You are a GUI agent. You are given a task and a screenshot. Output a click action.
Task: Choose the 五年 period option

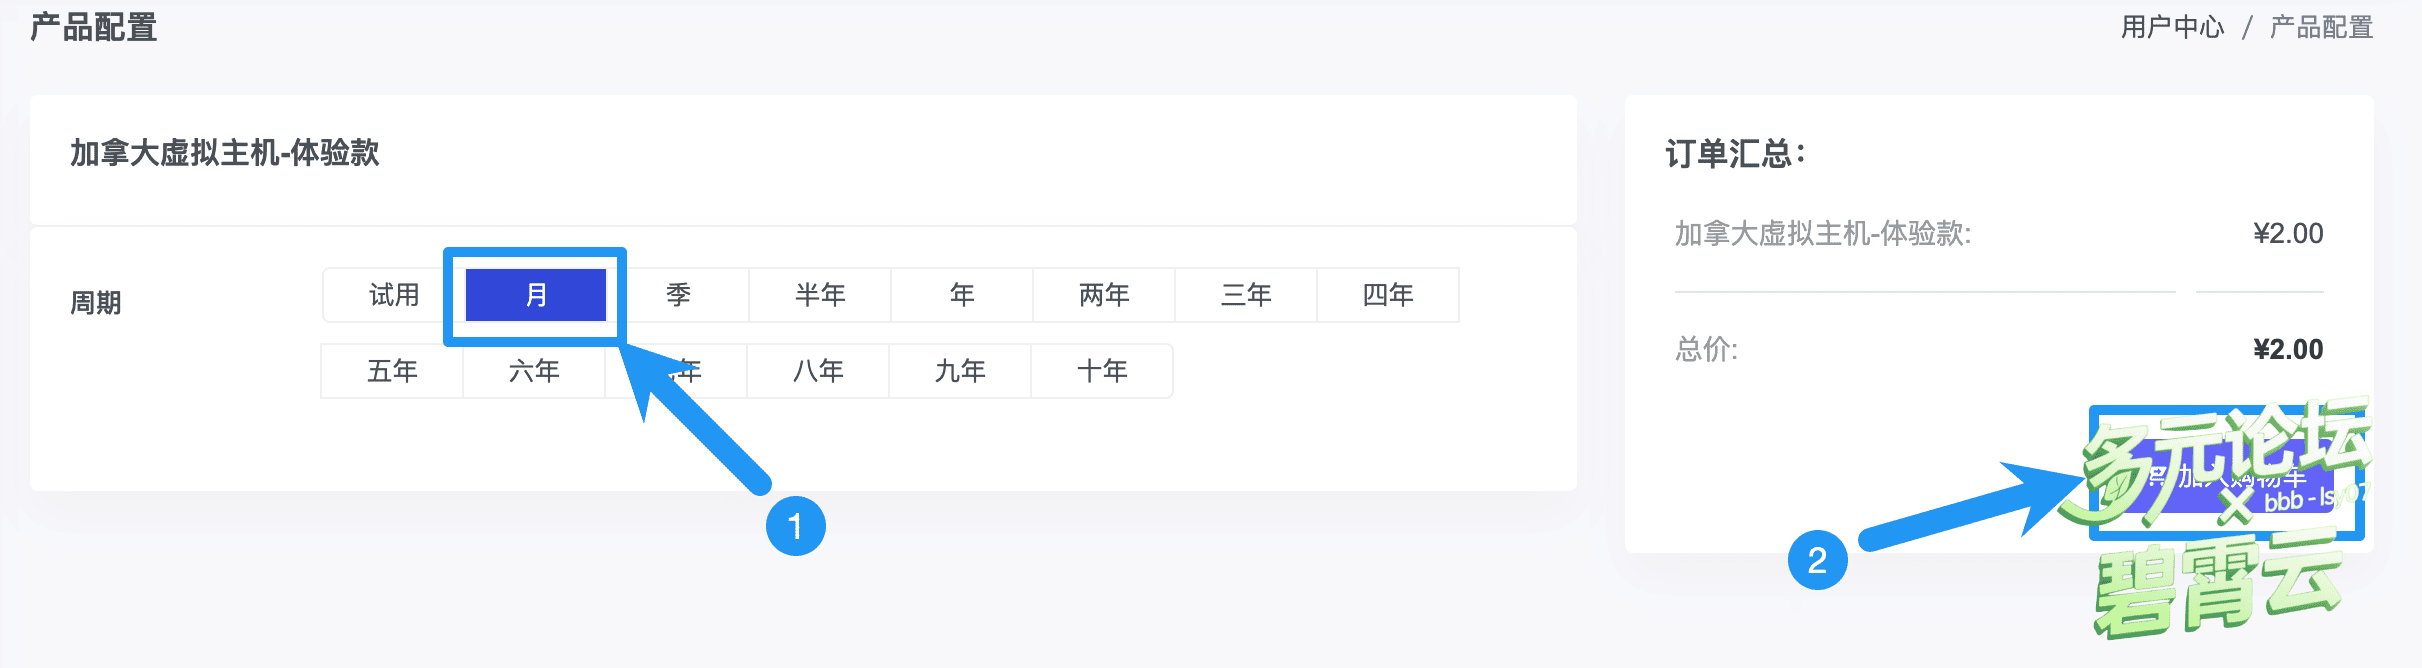(x=392, y=371)
